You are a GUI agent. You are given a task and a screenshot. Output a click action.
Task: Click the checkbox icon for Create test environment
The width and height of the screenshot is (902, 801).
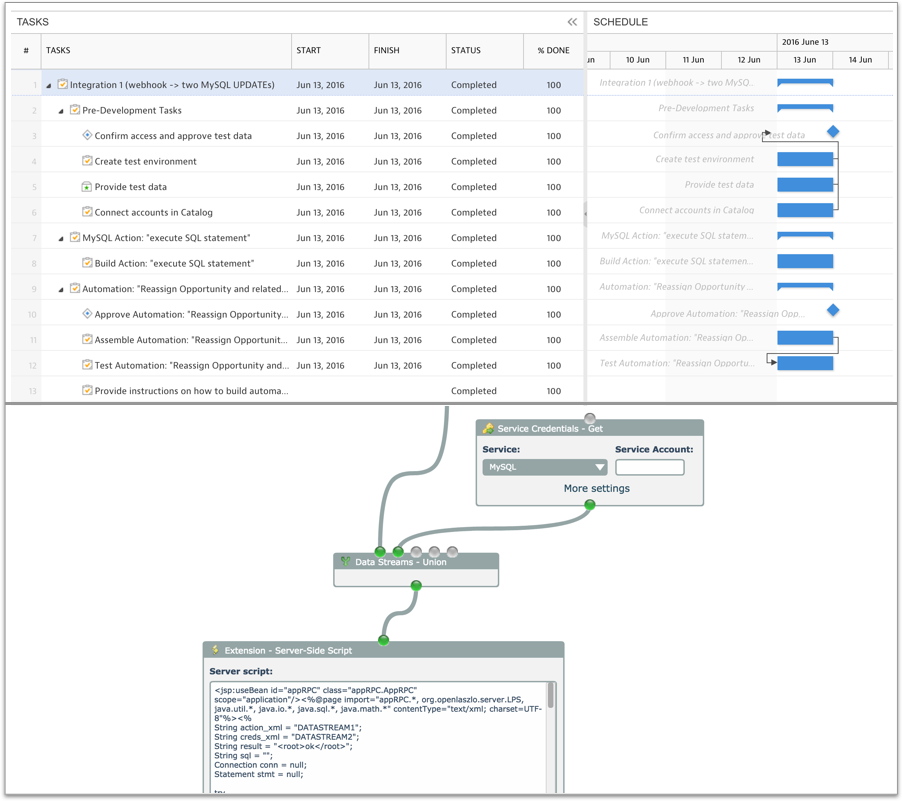click(x=87, y=161)
